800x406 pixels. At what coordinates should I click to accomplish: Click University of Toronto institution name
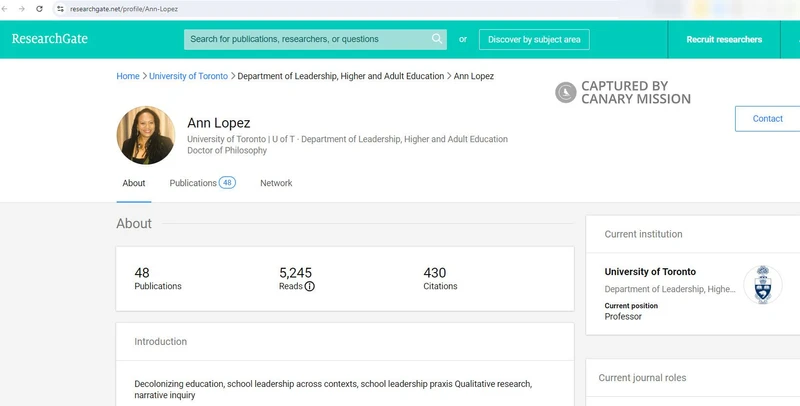click(x=650, y=272)
